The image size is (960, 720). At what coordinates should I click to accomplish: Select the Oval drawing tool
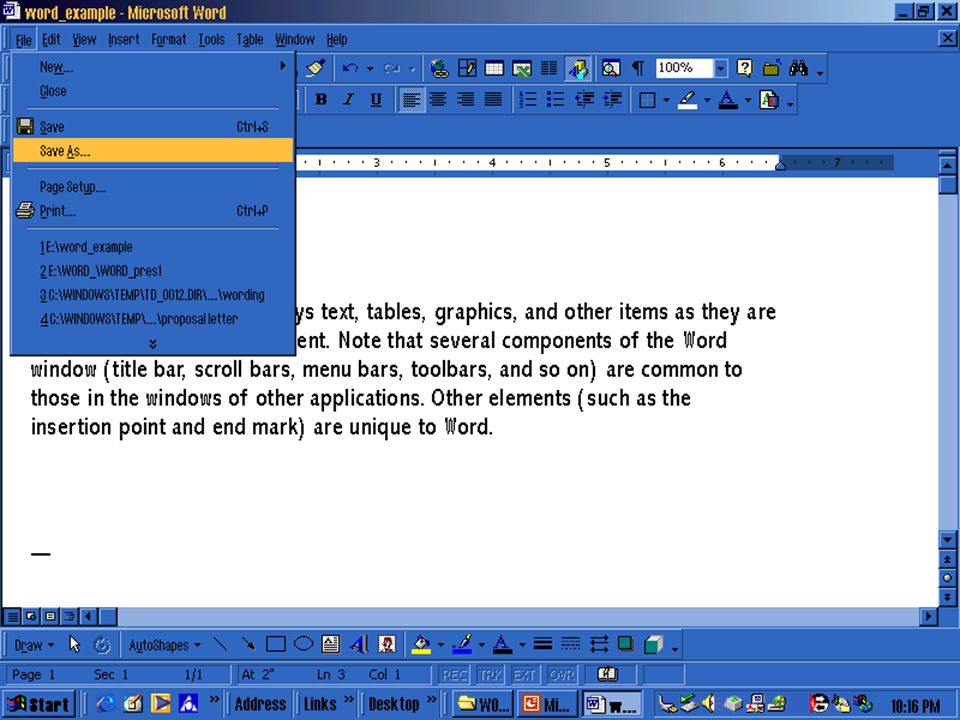(303, 644)
